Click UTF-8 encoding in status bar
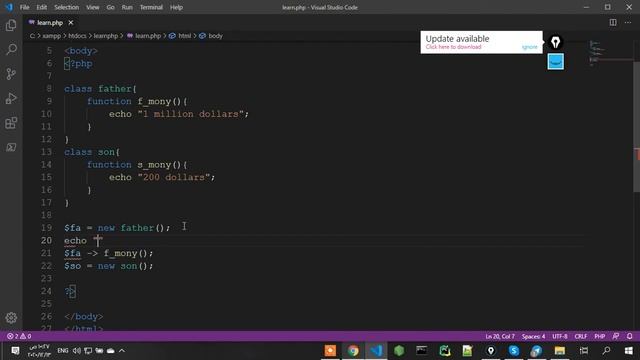 point(560,337)
